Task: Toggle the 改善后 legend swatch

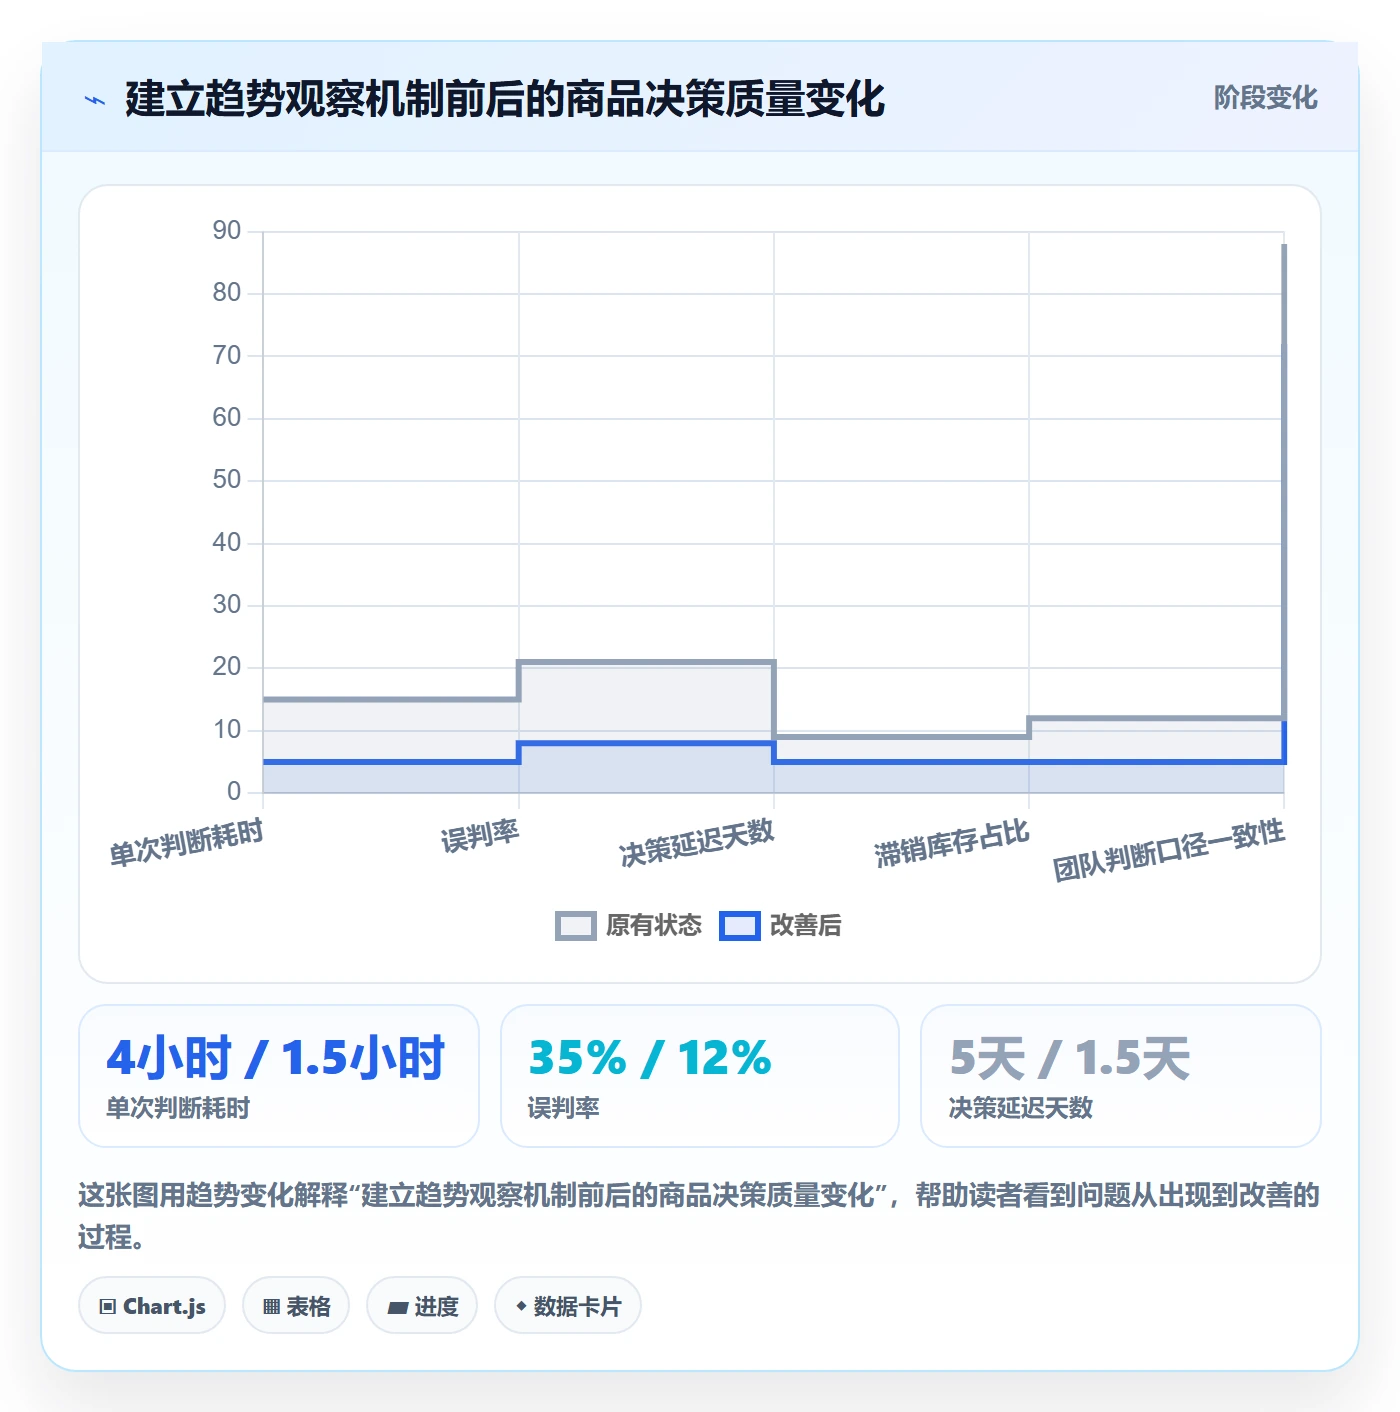Action: (740, 926)
